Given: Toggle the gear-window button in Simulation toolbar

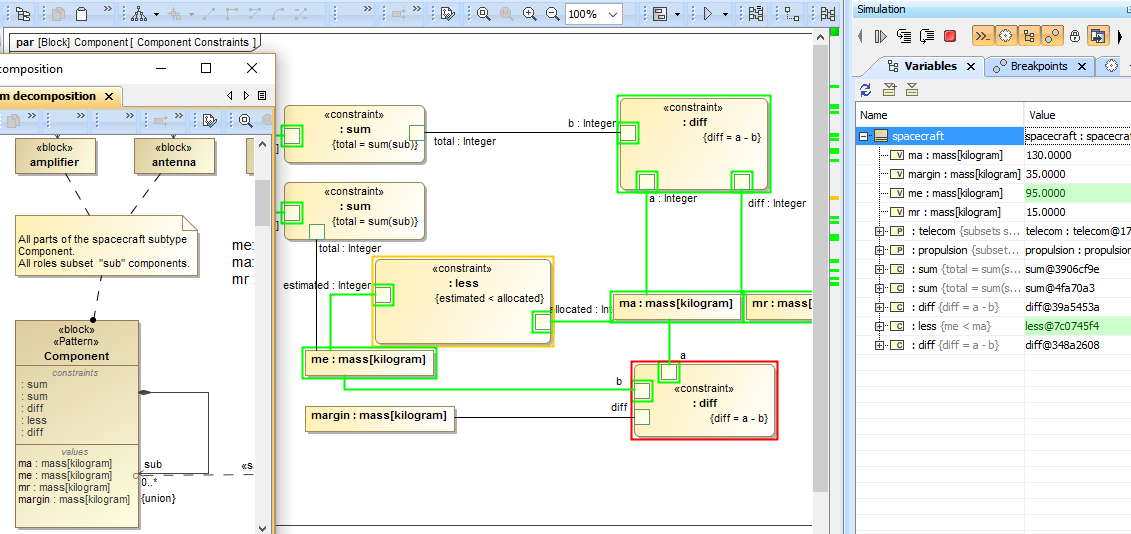Looking at the screenshot, I should 1005,36.
